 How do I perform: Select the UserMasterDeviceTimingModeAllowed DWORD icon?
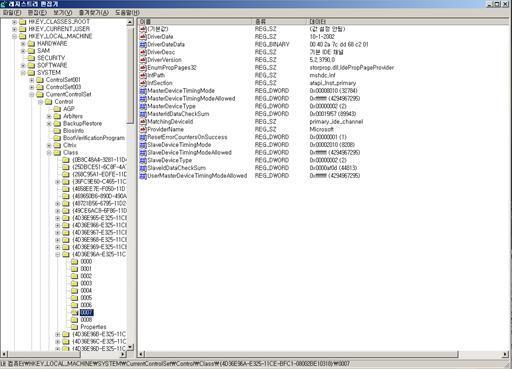click(143, 176)
